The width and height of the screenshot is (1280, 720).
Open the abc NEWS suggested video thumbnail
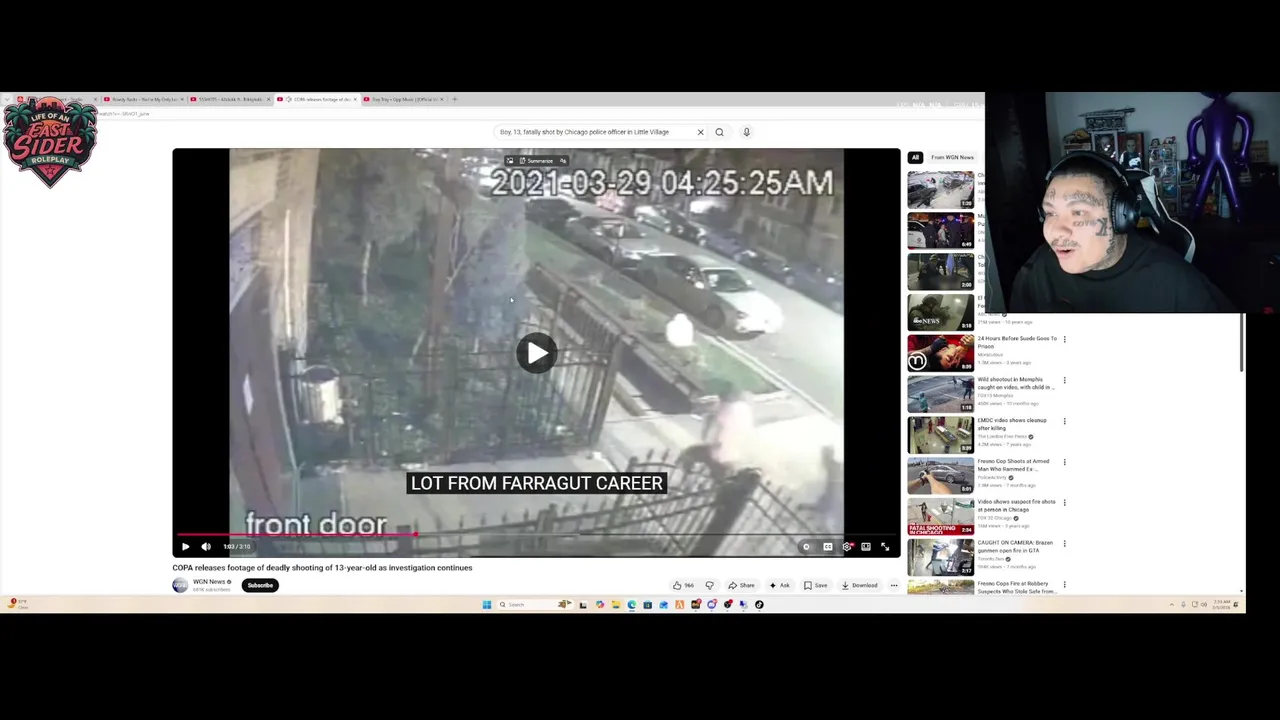click(940, 312)
